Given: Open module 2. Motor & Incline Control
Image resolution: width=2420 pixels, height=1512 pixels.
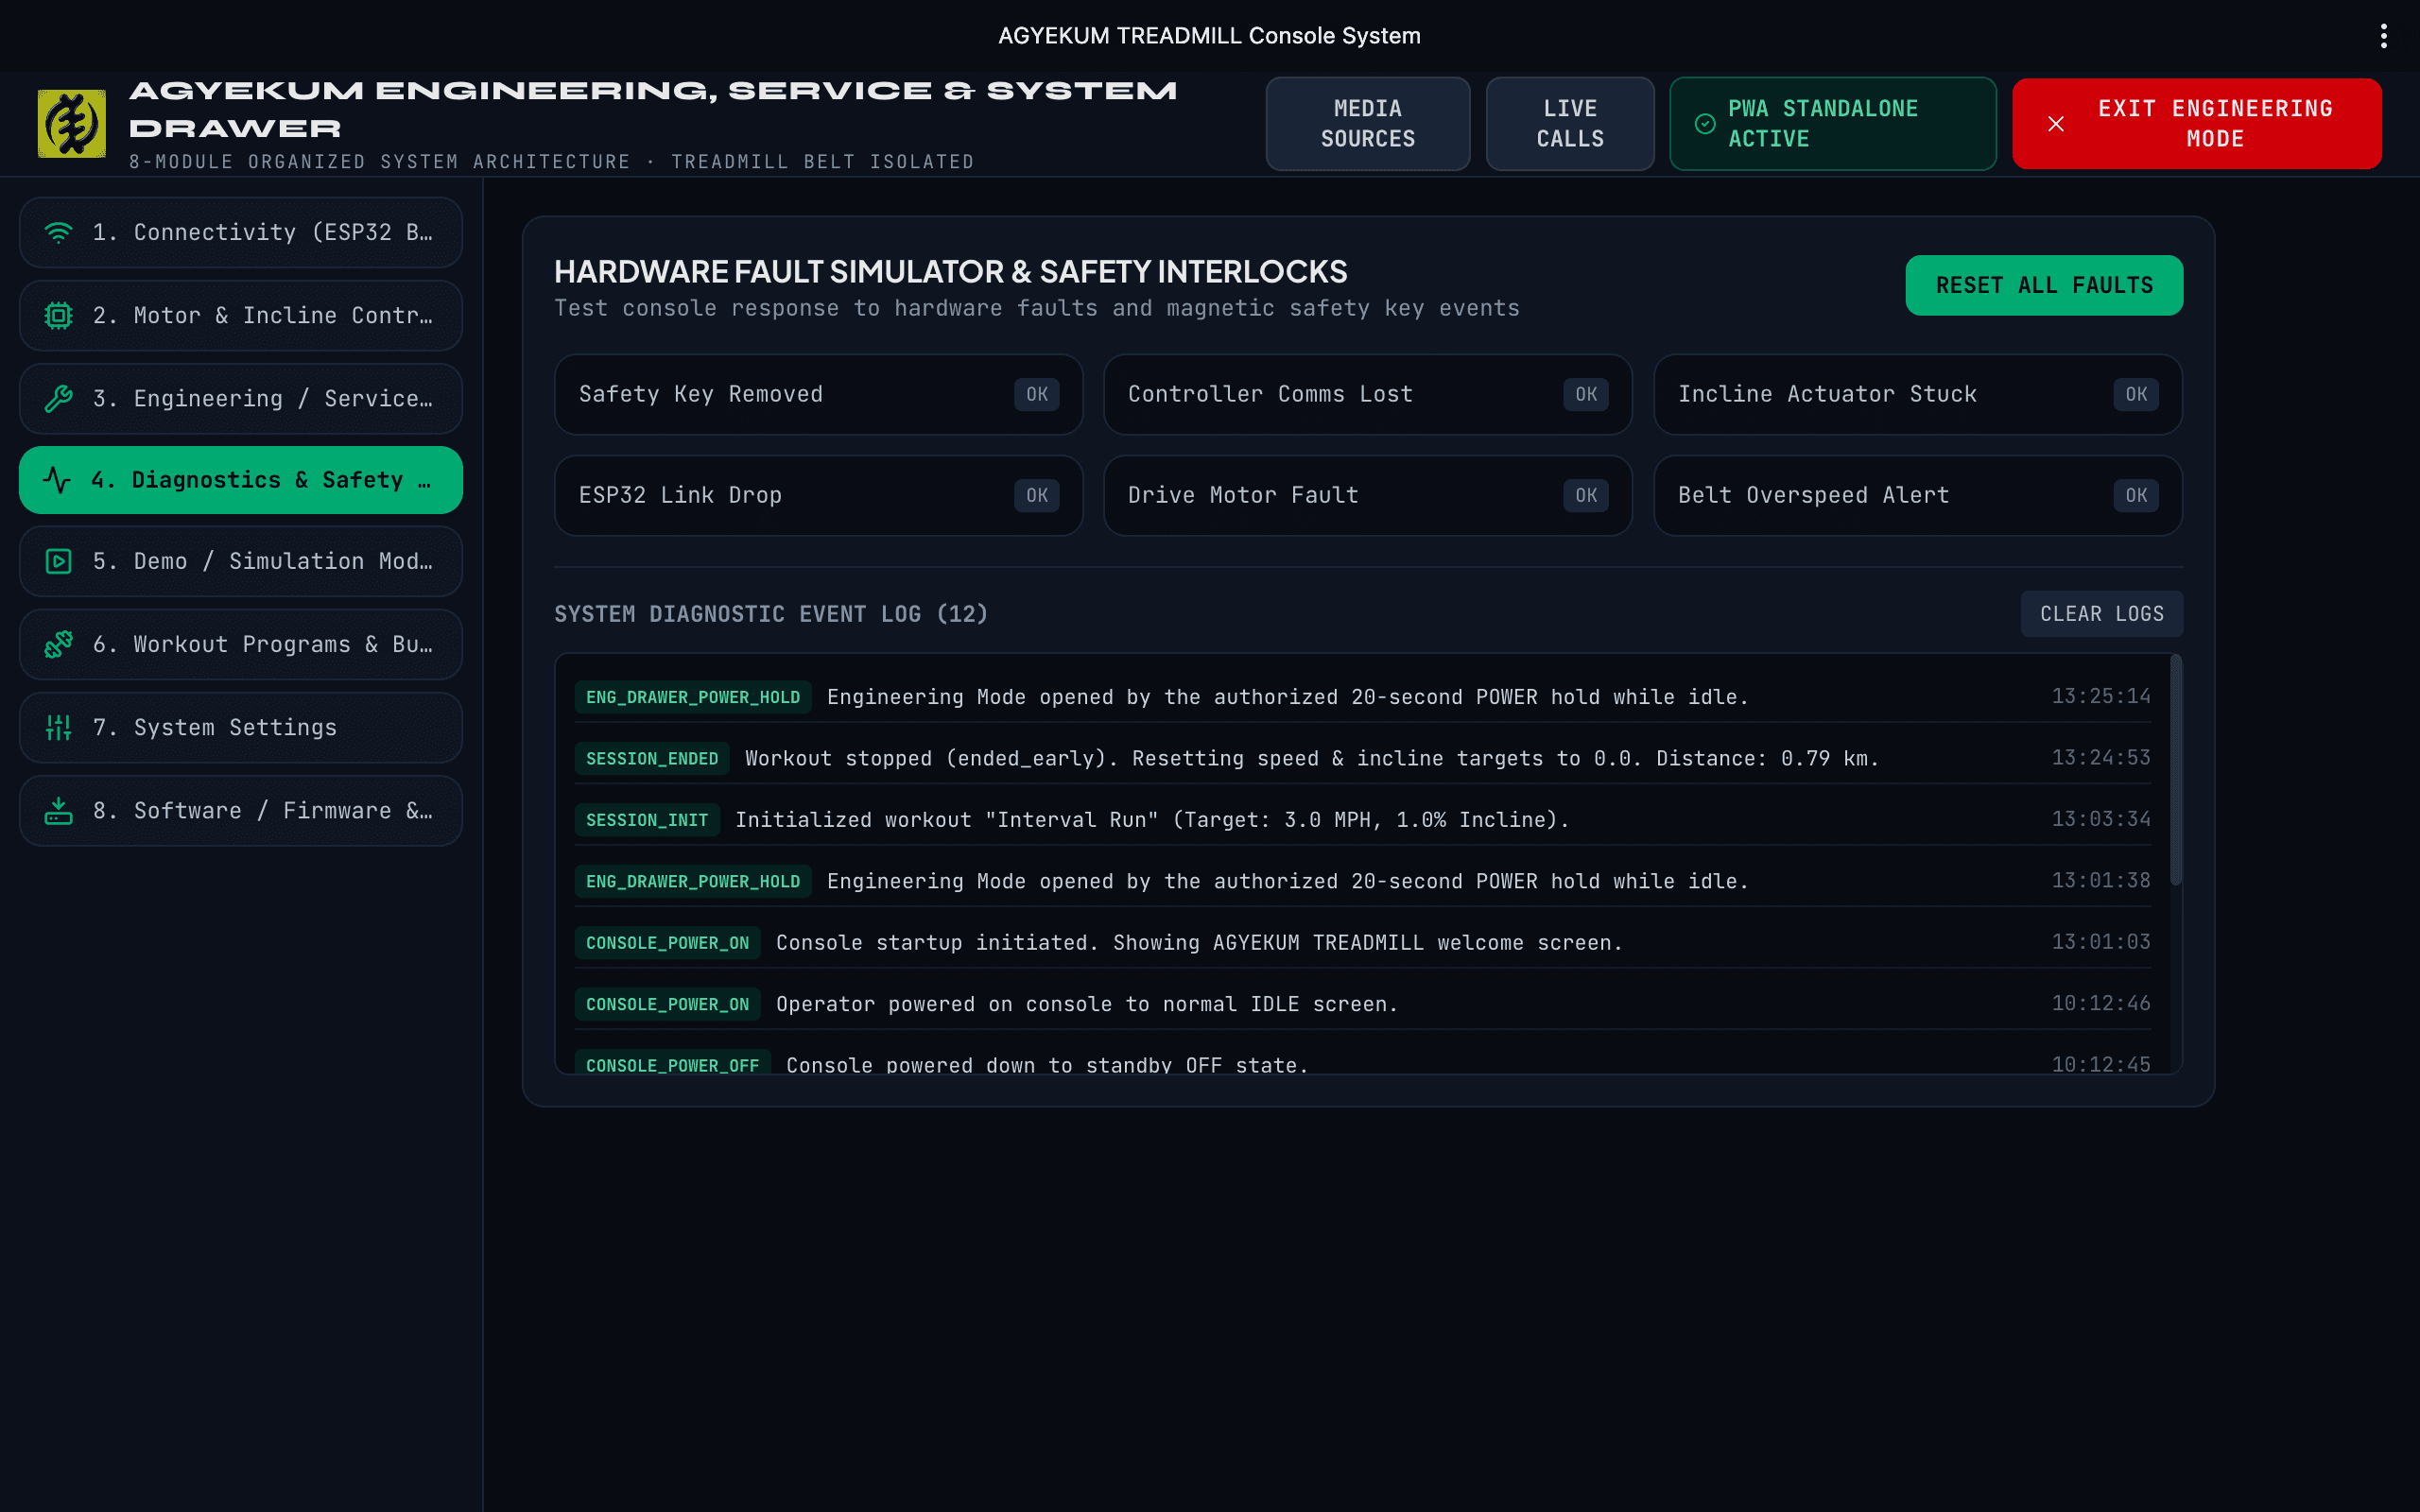Looking at the screenshot, I should click(241, 316).
